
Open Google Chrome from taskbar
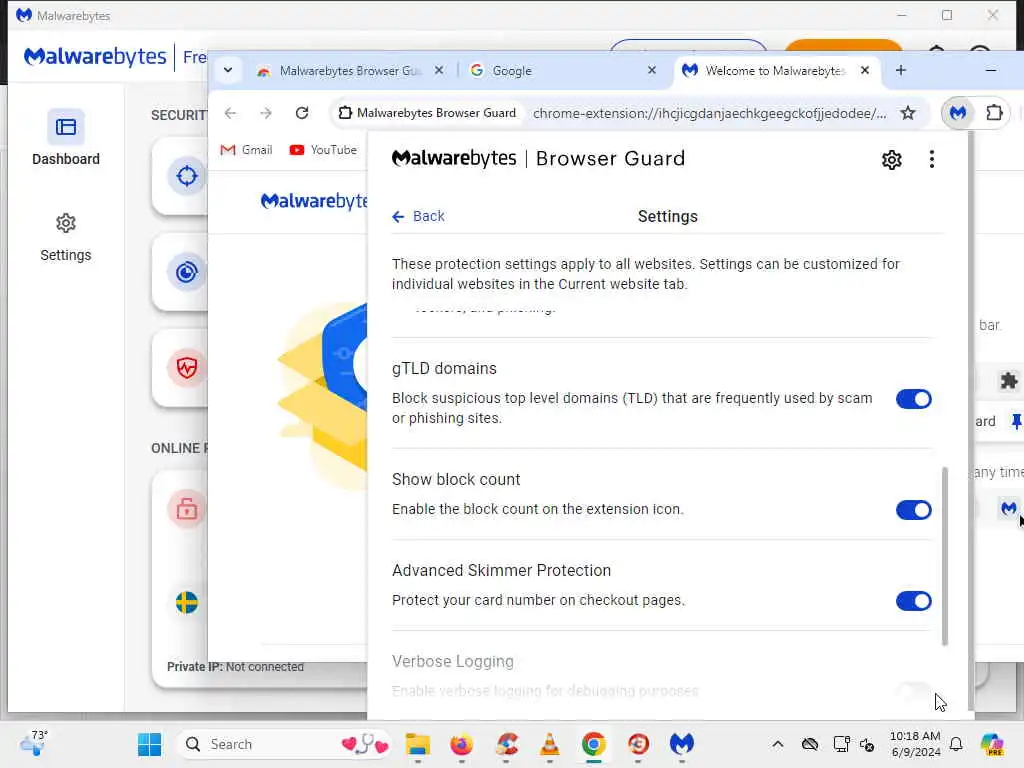[x=593, y=744]
